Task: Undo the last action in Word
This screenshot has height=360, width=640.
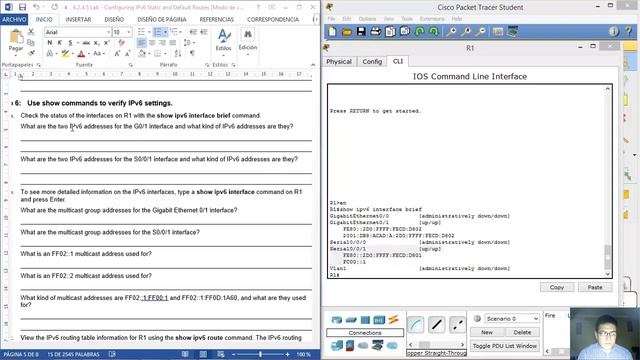Action: pyautogui.click(x=36, y=7)
